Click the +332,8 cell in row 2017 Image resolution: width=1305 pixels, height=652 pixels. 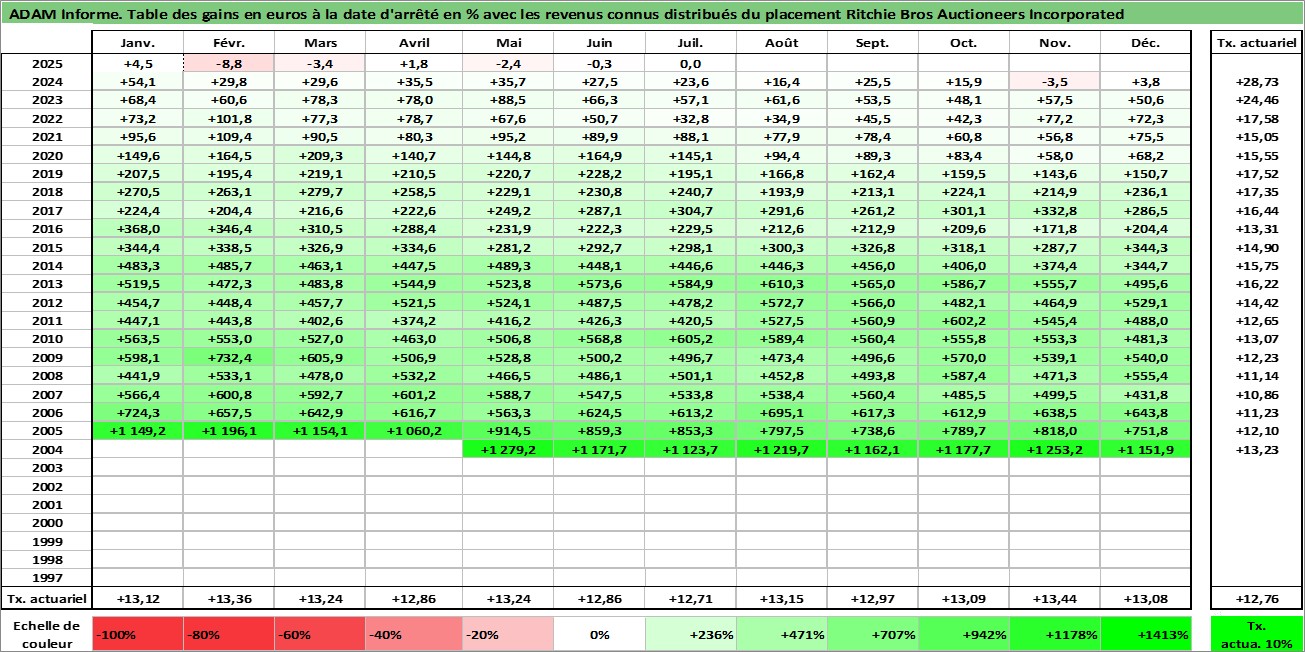(x=1055, y=210)
